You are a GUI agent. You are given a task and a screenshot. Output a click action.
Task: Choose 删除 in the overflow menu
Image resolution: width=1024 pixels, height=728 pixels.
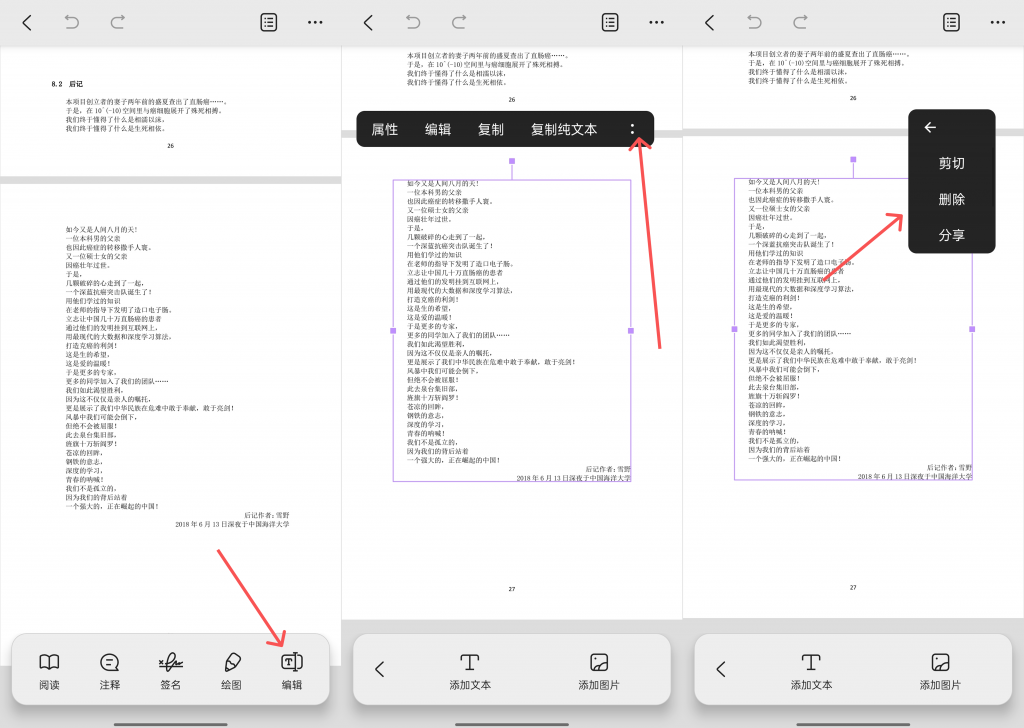(951, 199)
